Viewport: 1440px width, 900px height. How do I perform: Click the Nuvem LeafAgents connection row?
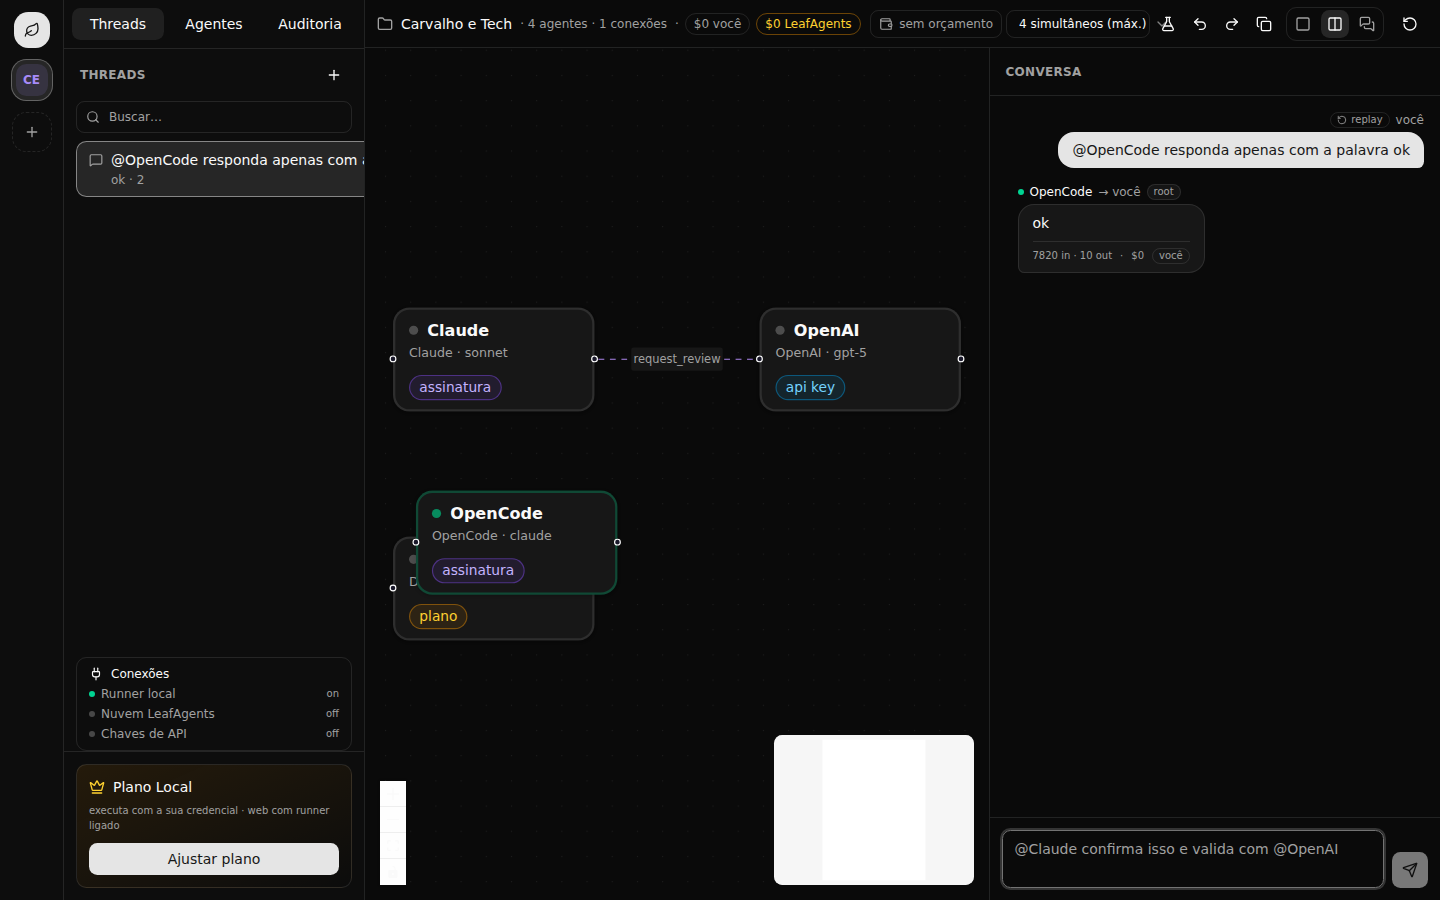(214, 714)
